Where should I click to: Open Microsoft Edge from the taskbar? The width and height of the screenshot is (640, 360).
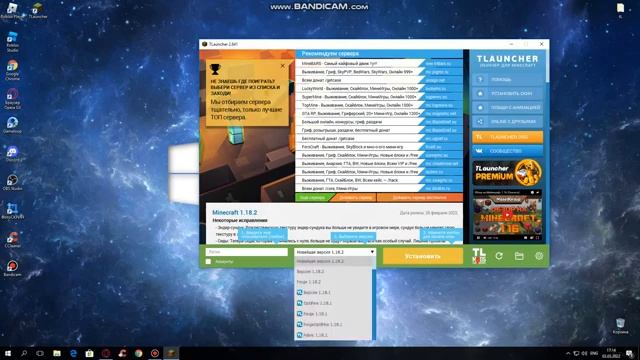(73, 353)
